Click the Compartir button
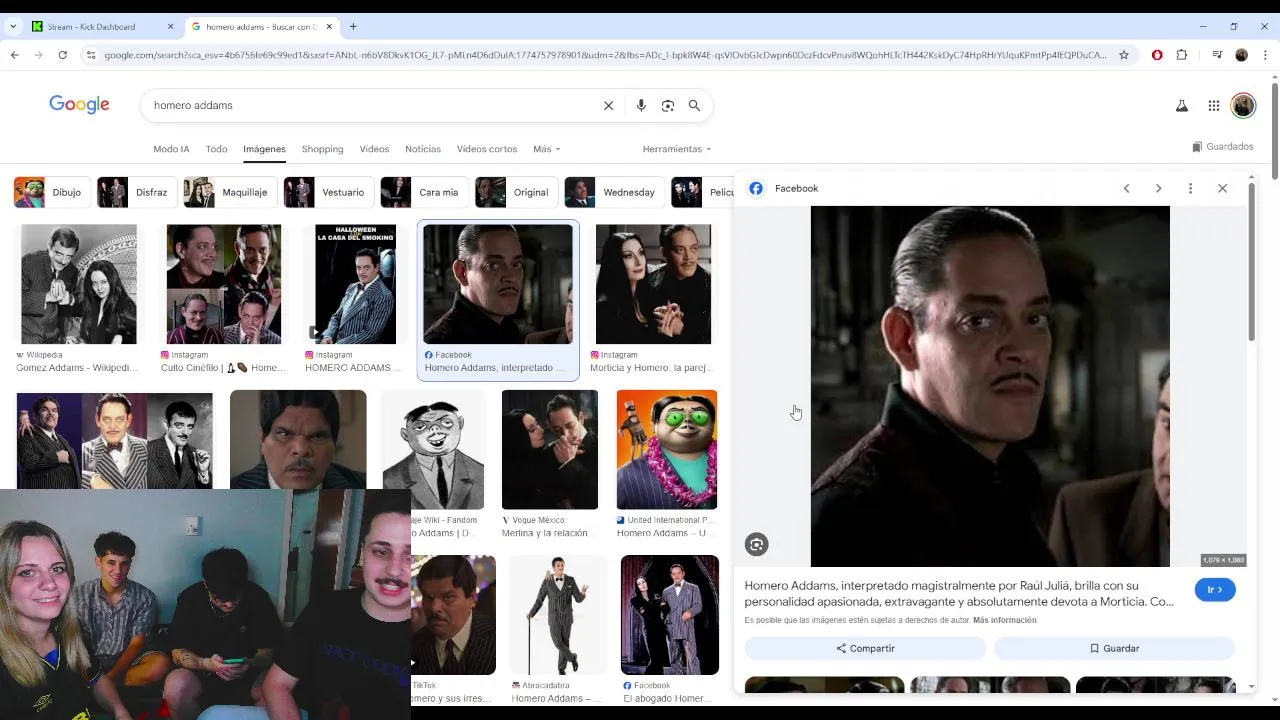 (865, 648)
